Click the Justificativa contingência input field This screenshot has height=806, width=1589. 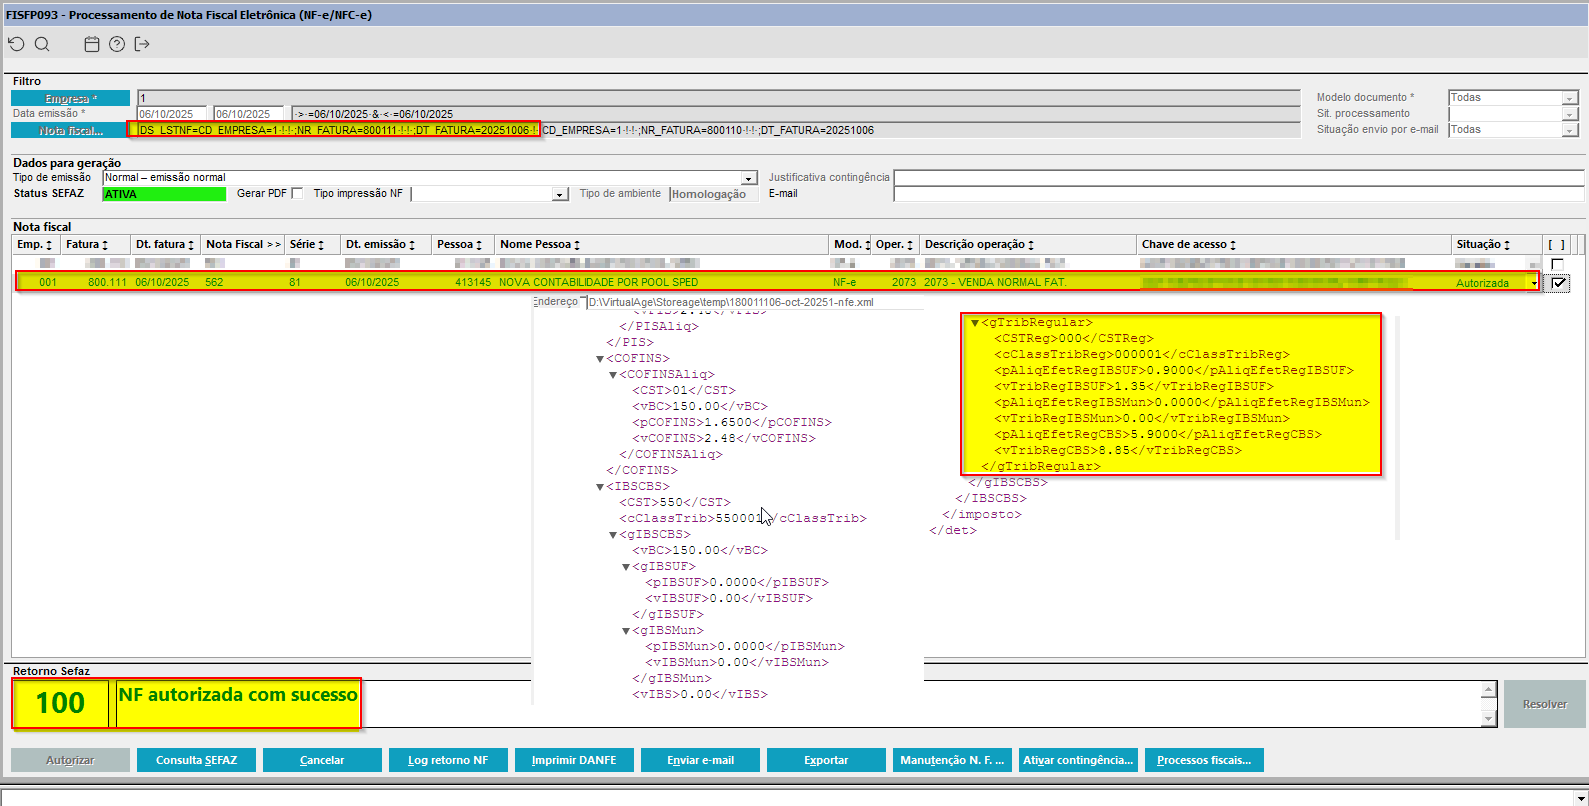[1238, 178]
